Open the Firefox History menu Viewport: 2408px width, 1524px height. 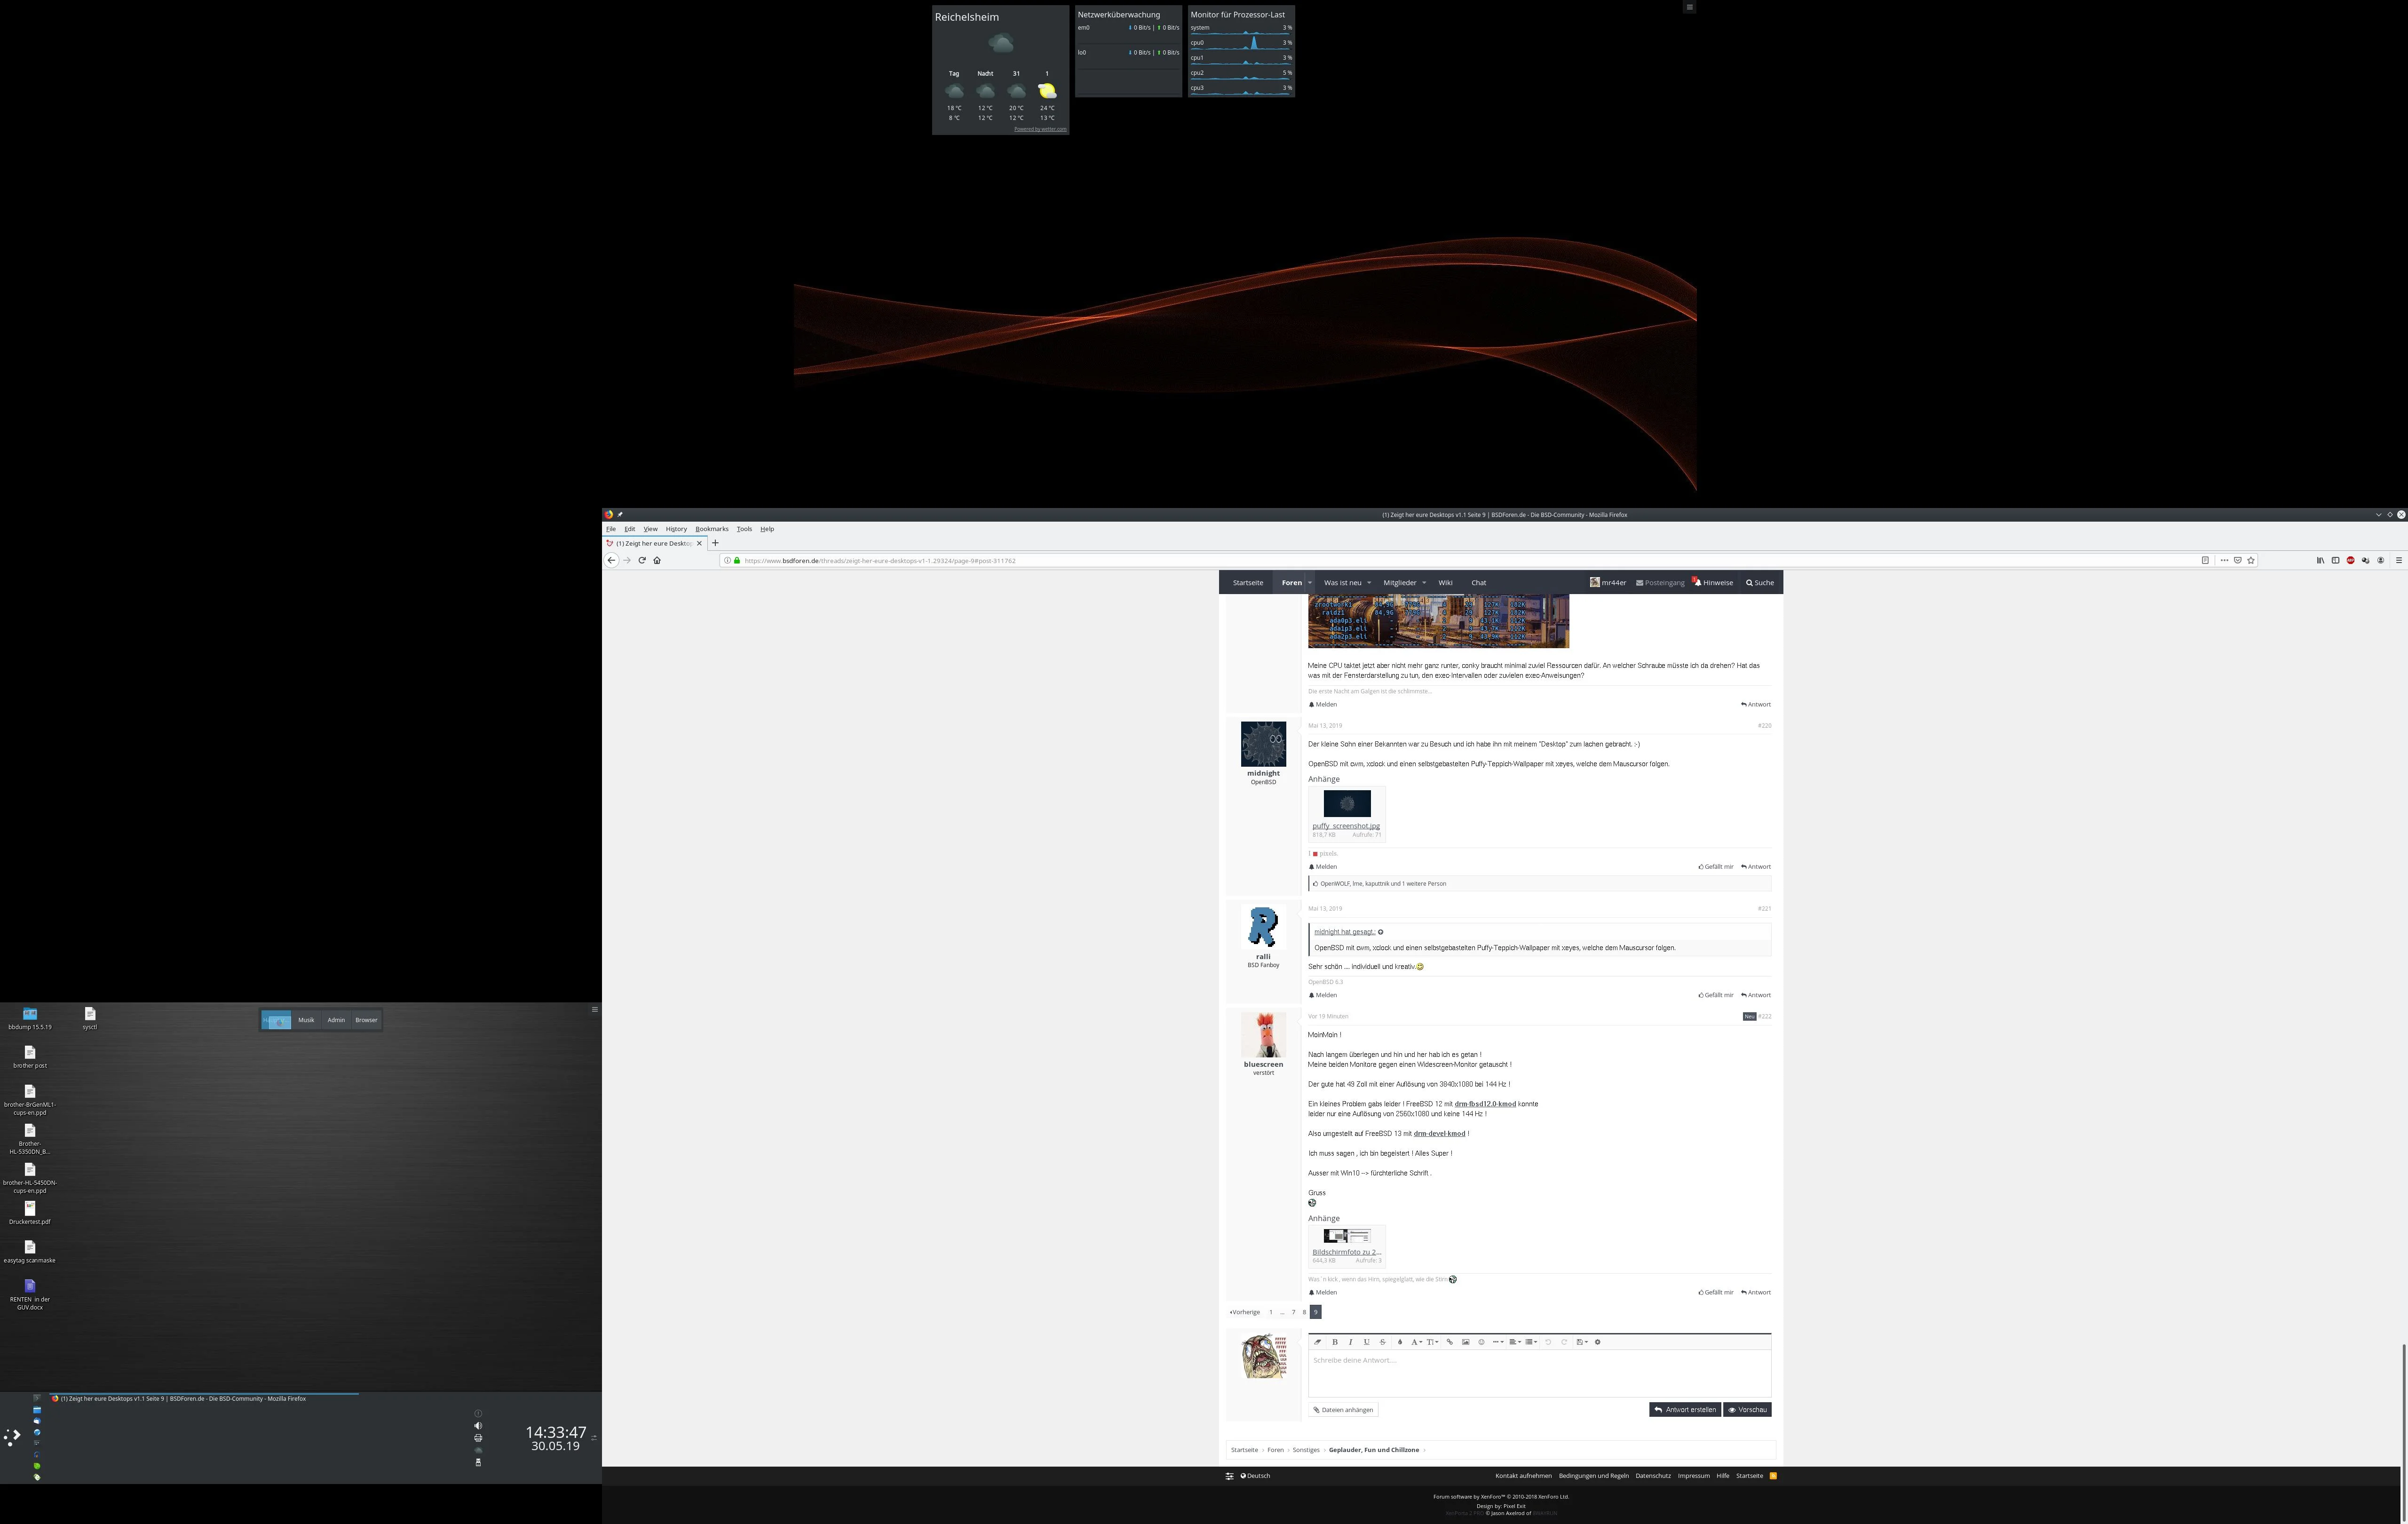pos(676,529)
